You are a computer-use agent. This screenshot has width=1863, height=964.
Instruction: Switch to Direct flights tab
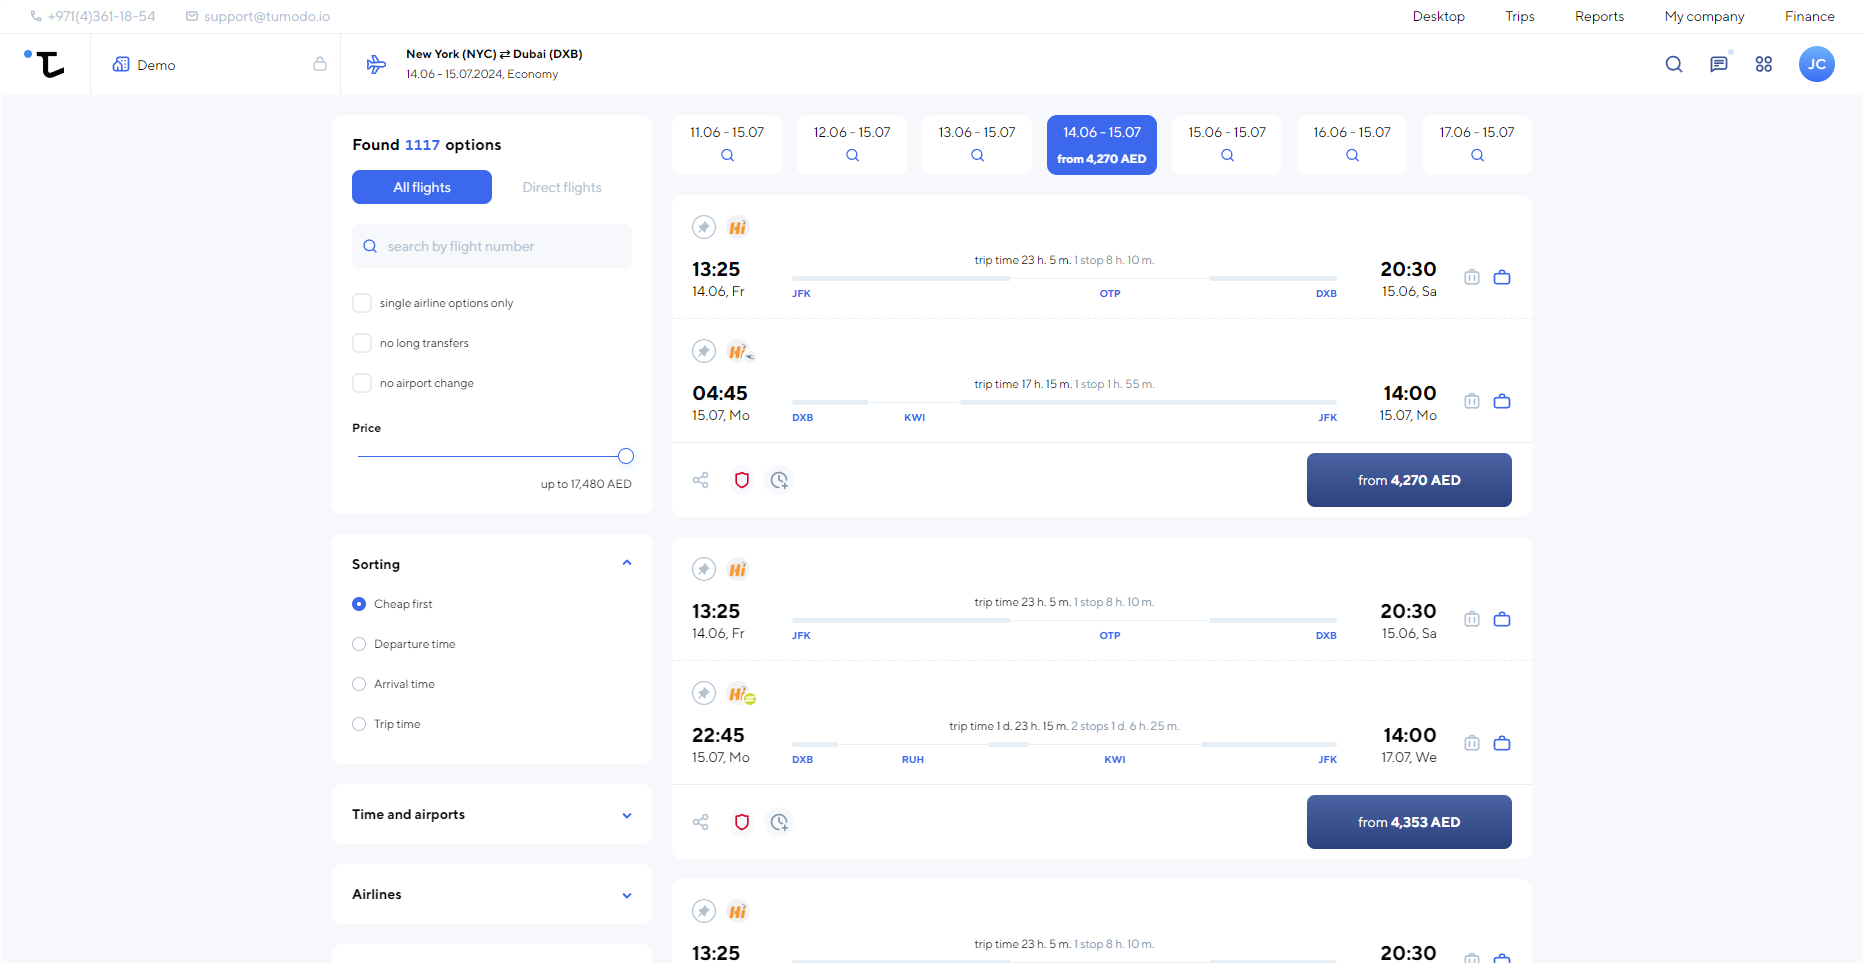click(562, 187)
